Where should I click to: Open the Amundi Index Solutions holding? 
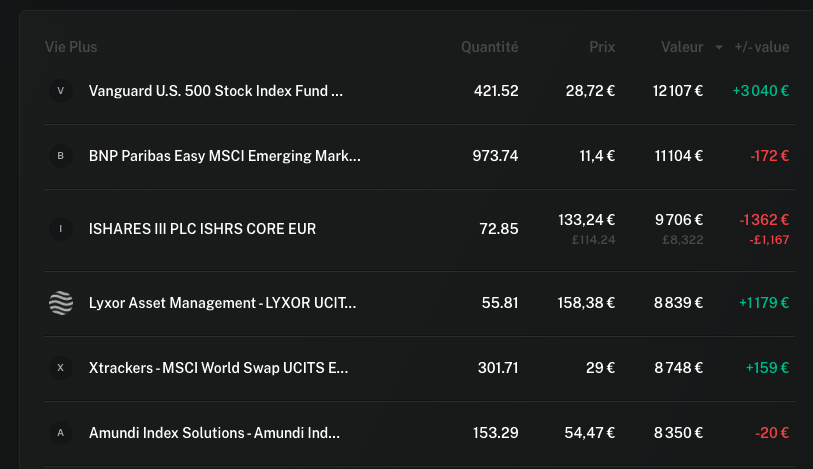pos(214,433)
